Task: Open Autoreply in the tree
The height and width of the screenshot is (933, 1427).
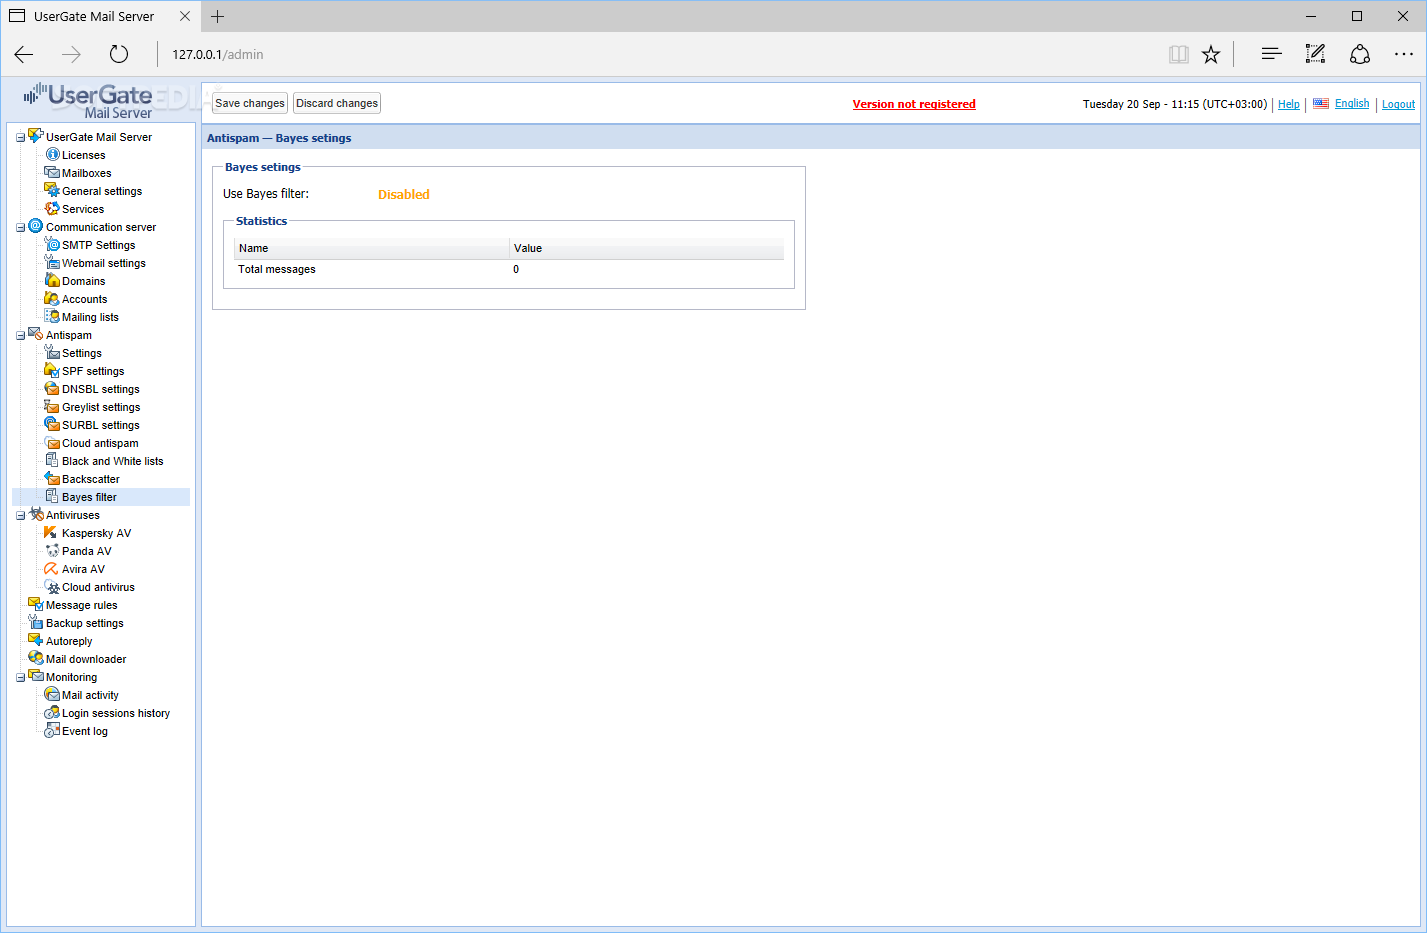Action: pyautogui.click(x=69, y=641)
